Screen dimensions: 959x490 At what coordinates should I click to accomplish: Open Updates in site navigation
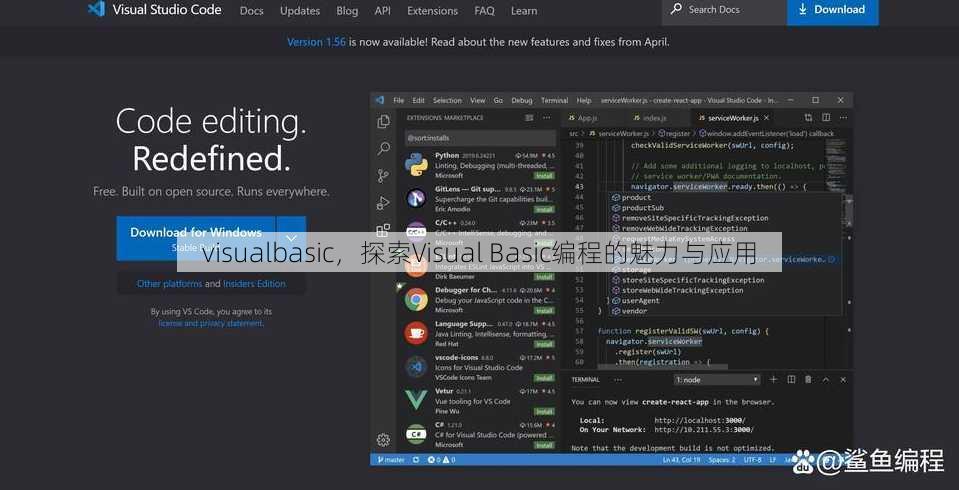[x=300, y=10]
